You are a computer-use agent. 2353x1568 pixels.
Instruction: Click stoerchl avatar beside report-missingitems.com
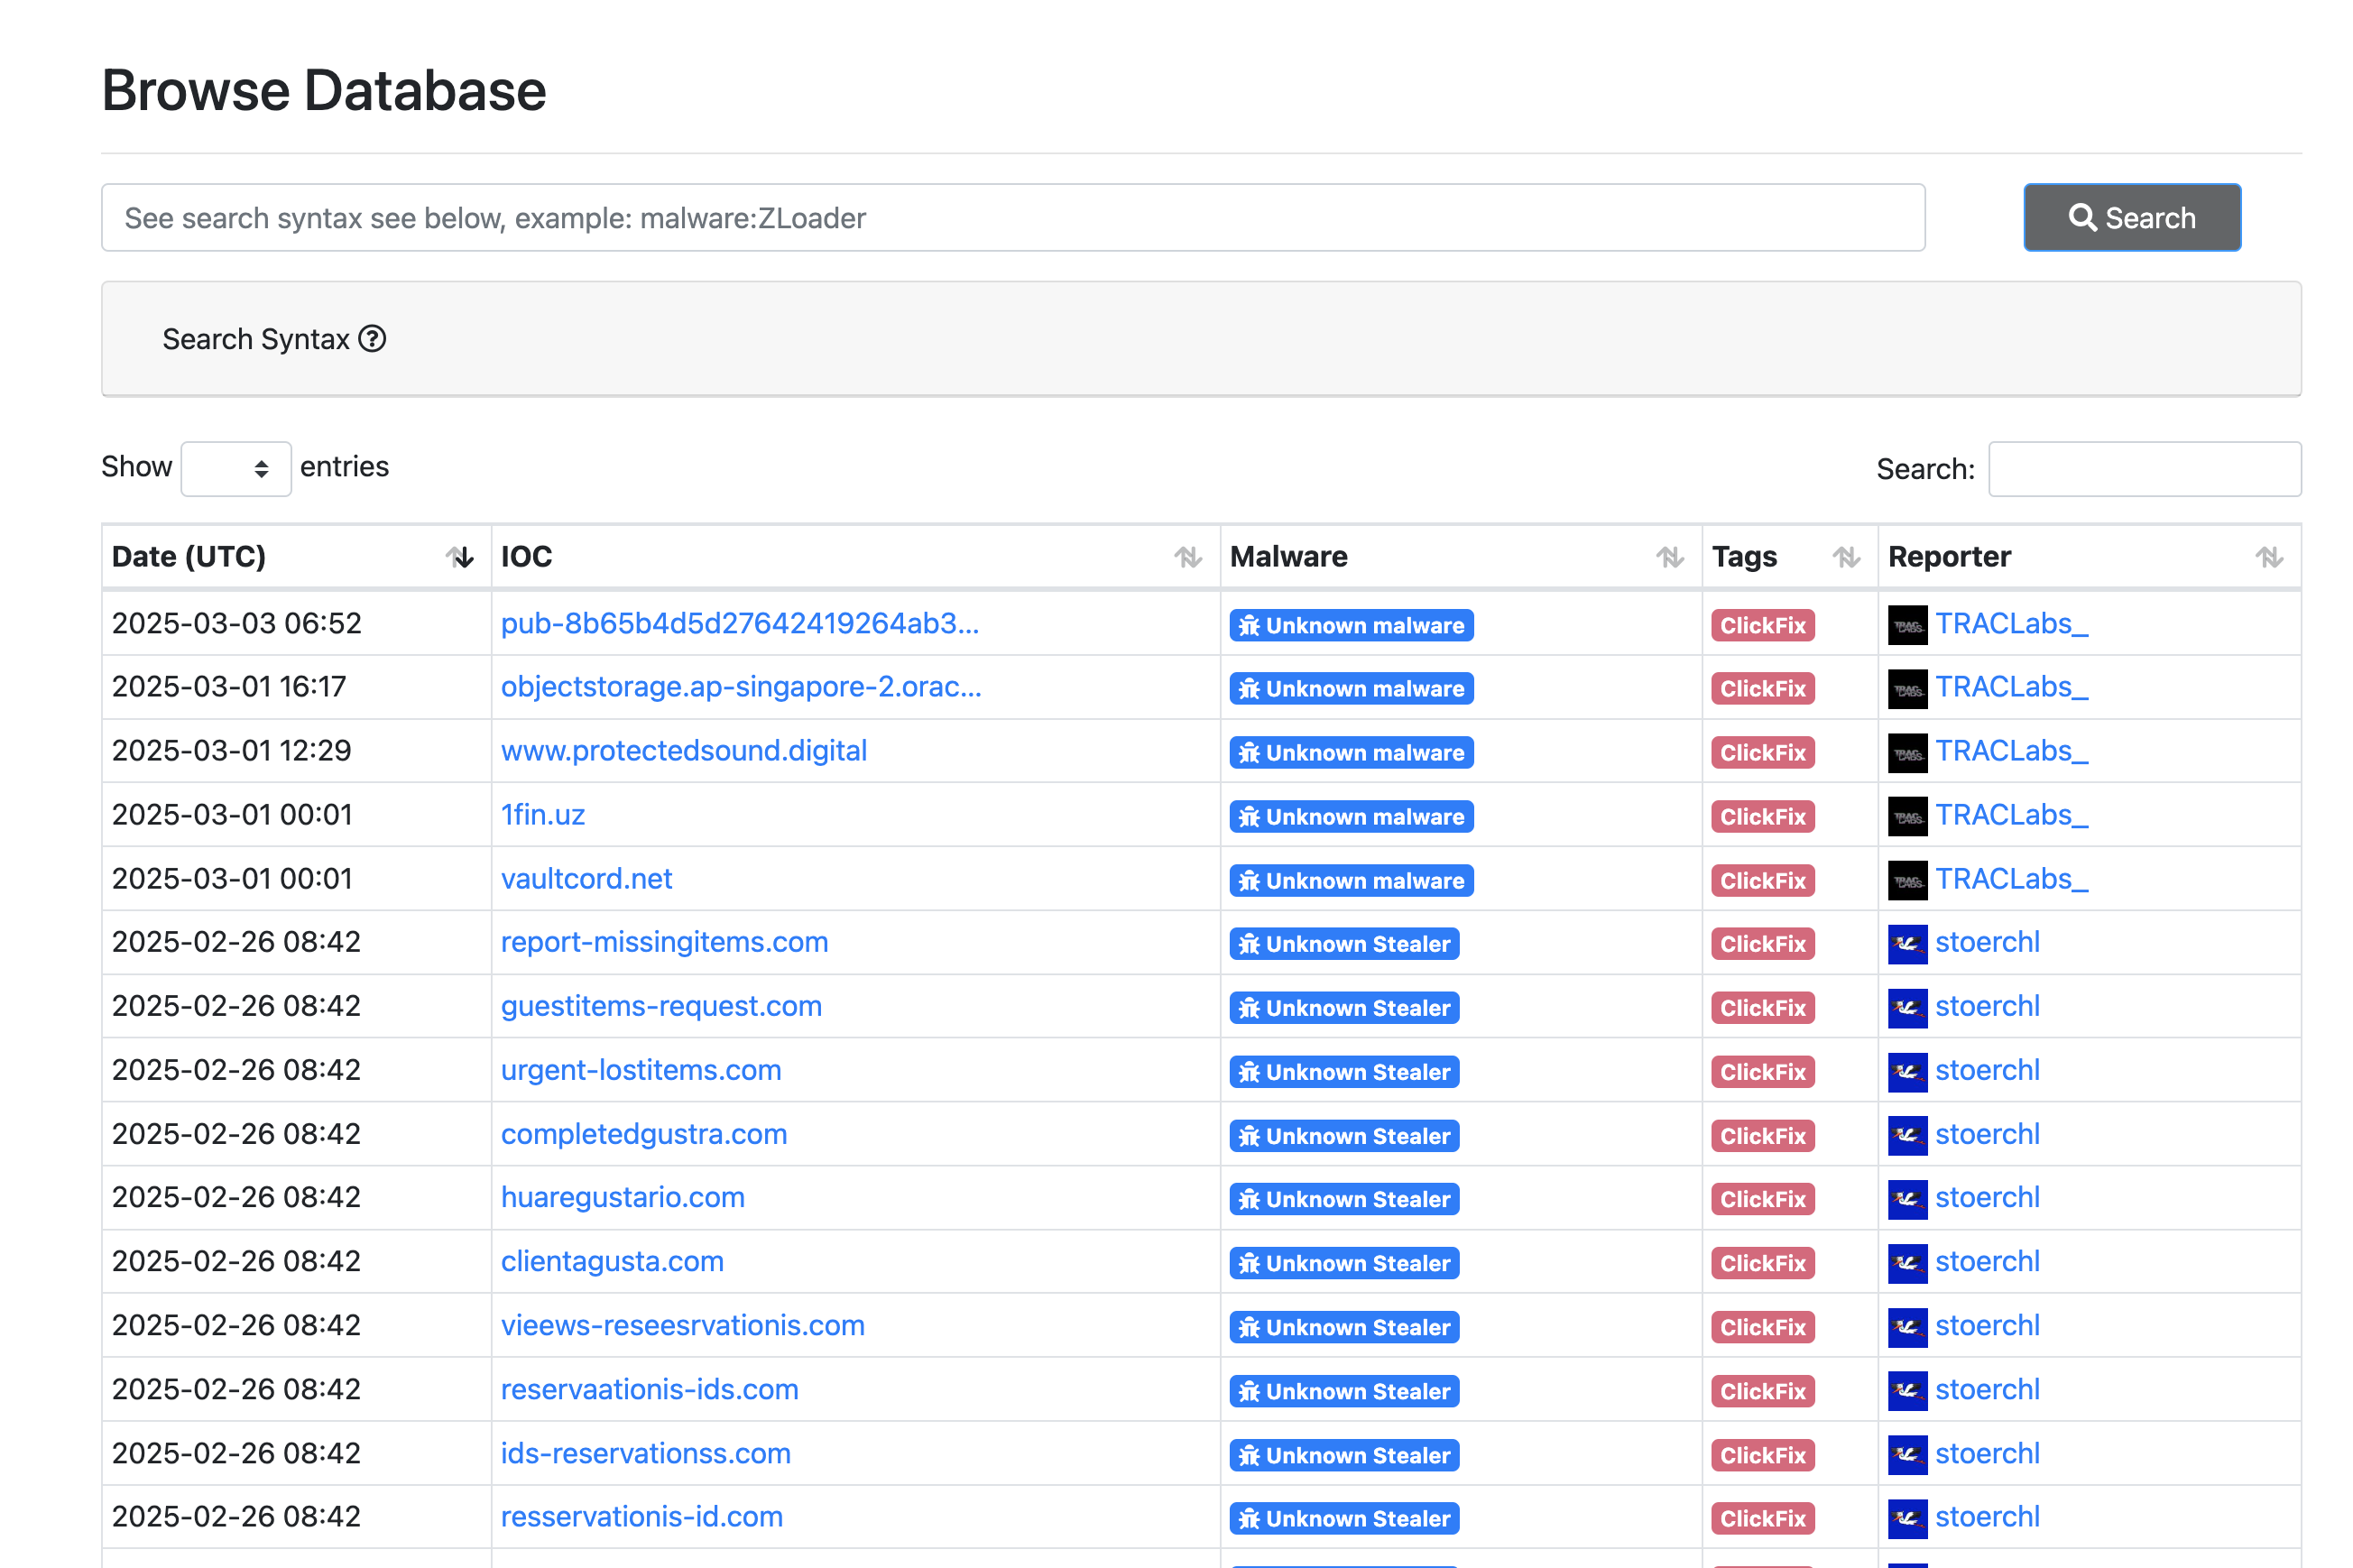1906,943
